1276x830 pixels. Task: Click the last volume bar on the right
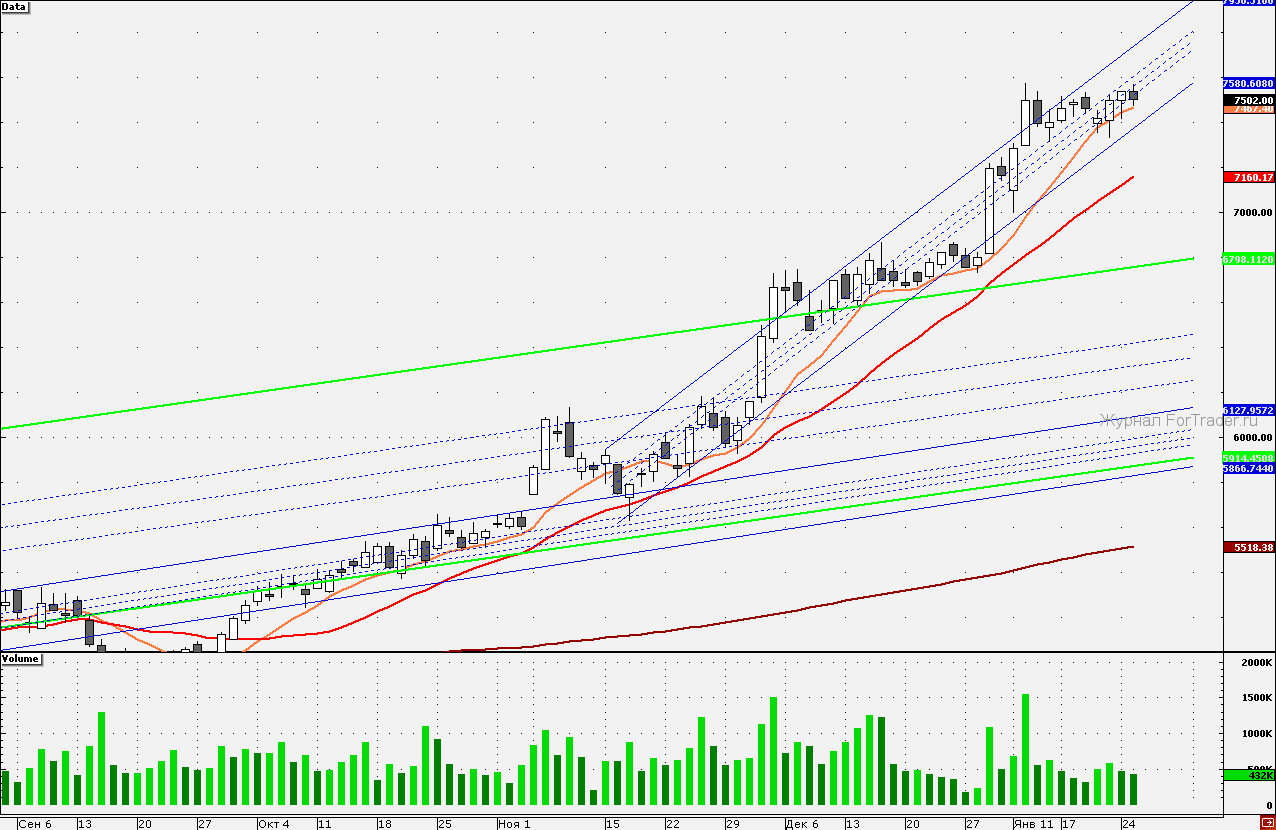tap(1133, 790)
